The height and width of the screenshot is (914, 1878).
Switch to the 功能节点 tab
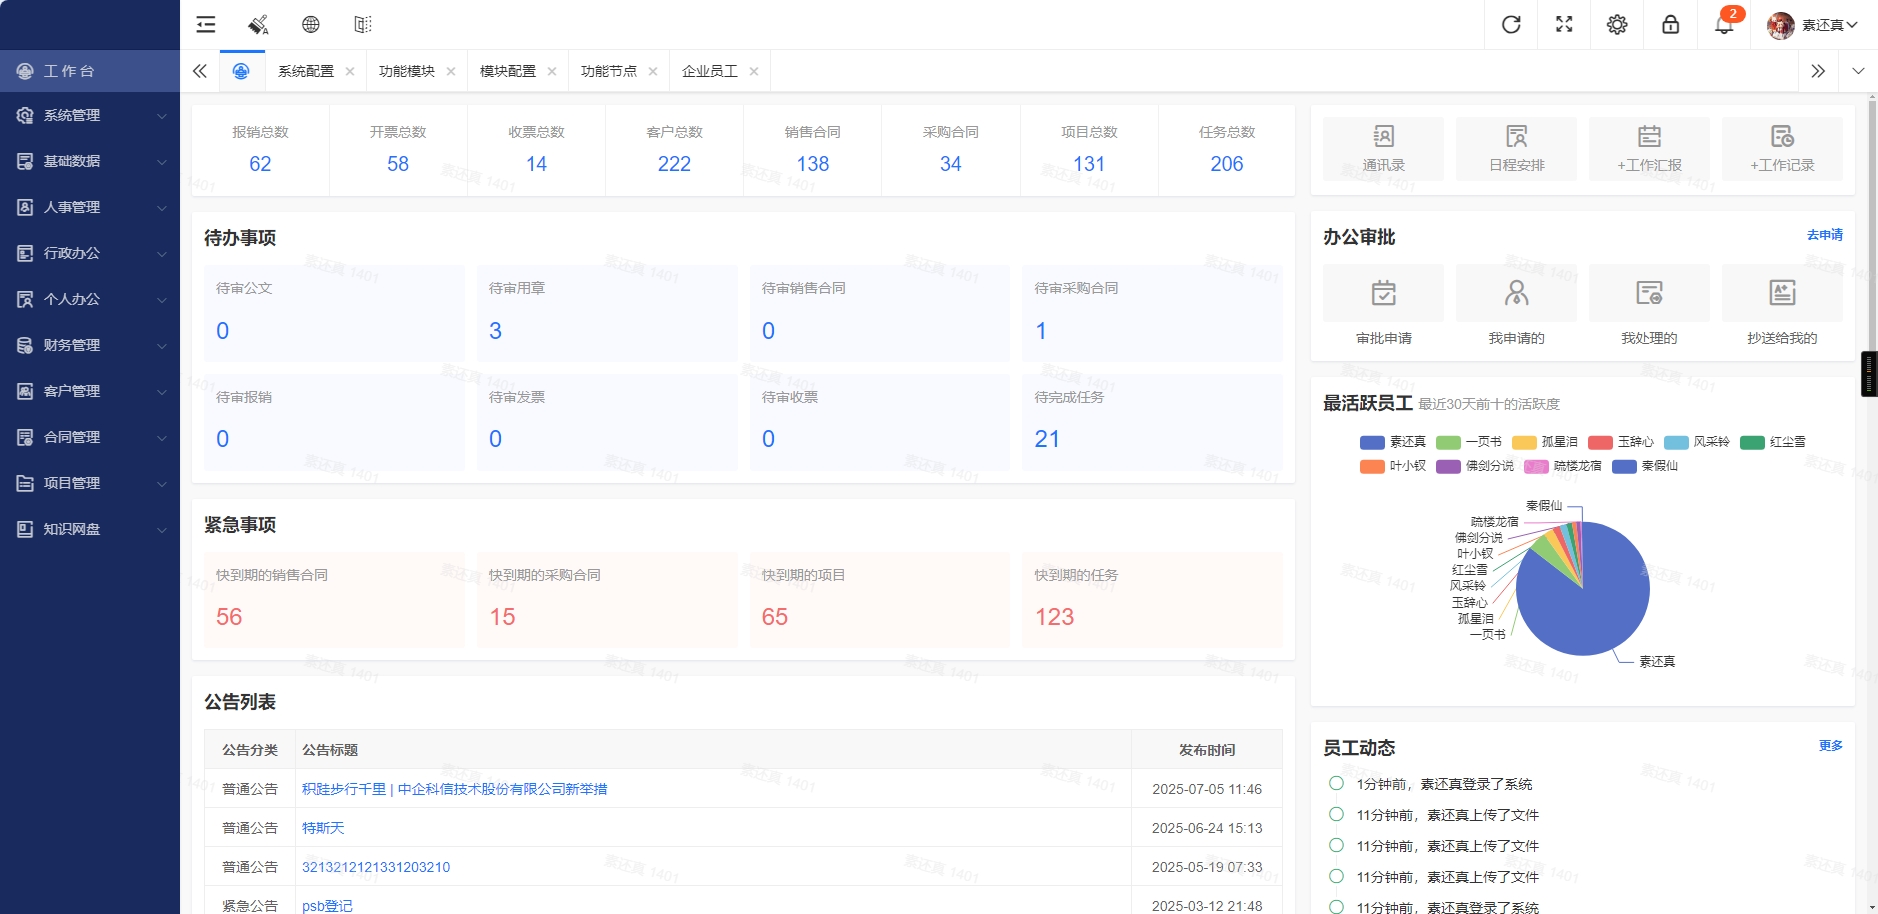point(610,70)
